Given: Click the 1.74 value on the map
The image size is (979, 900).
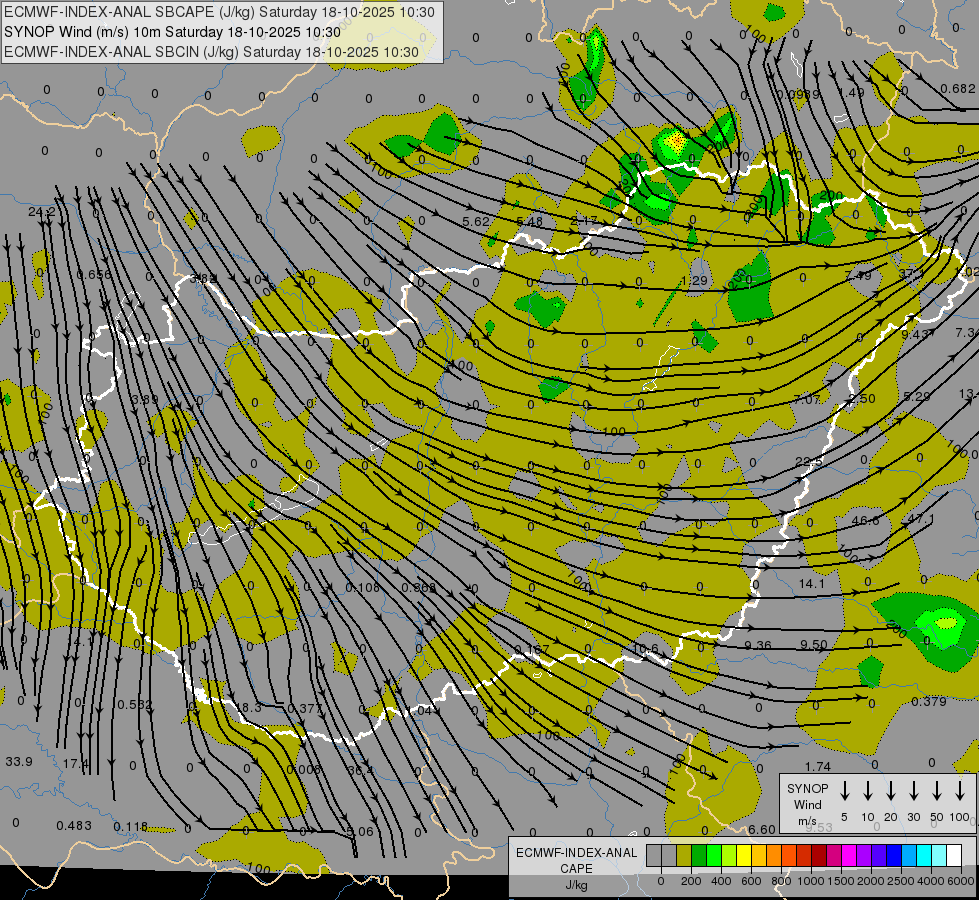Looking at the screenshot, I should 818,766.
